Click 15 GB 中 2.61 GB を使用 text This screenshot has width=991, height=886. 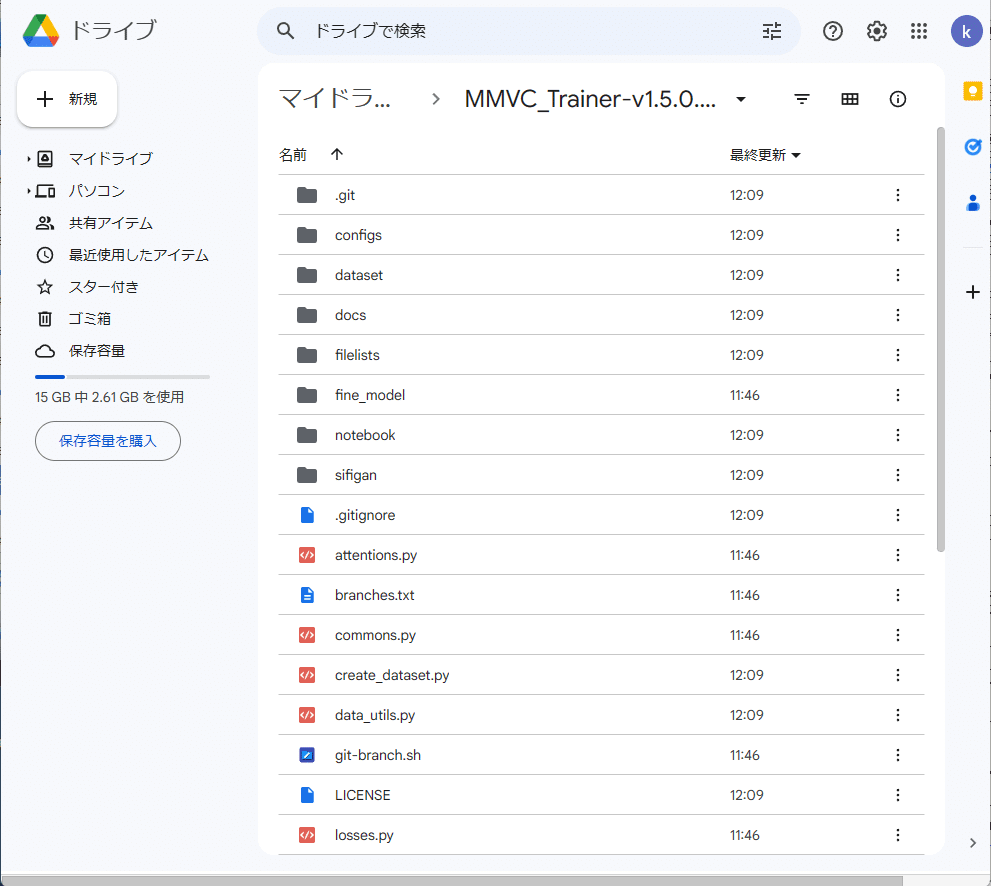click(109, 397)
